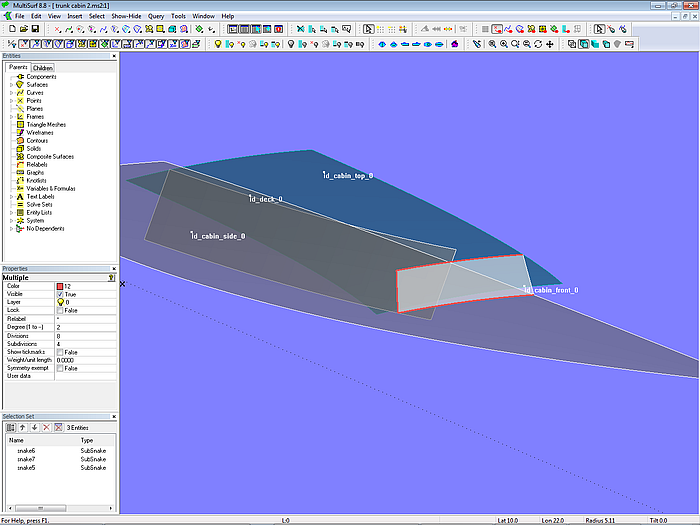Check the Show tickmarks checkbox
This screenshot has width=700, height=525.
[x=61, y=352]
